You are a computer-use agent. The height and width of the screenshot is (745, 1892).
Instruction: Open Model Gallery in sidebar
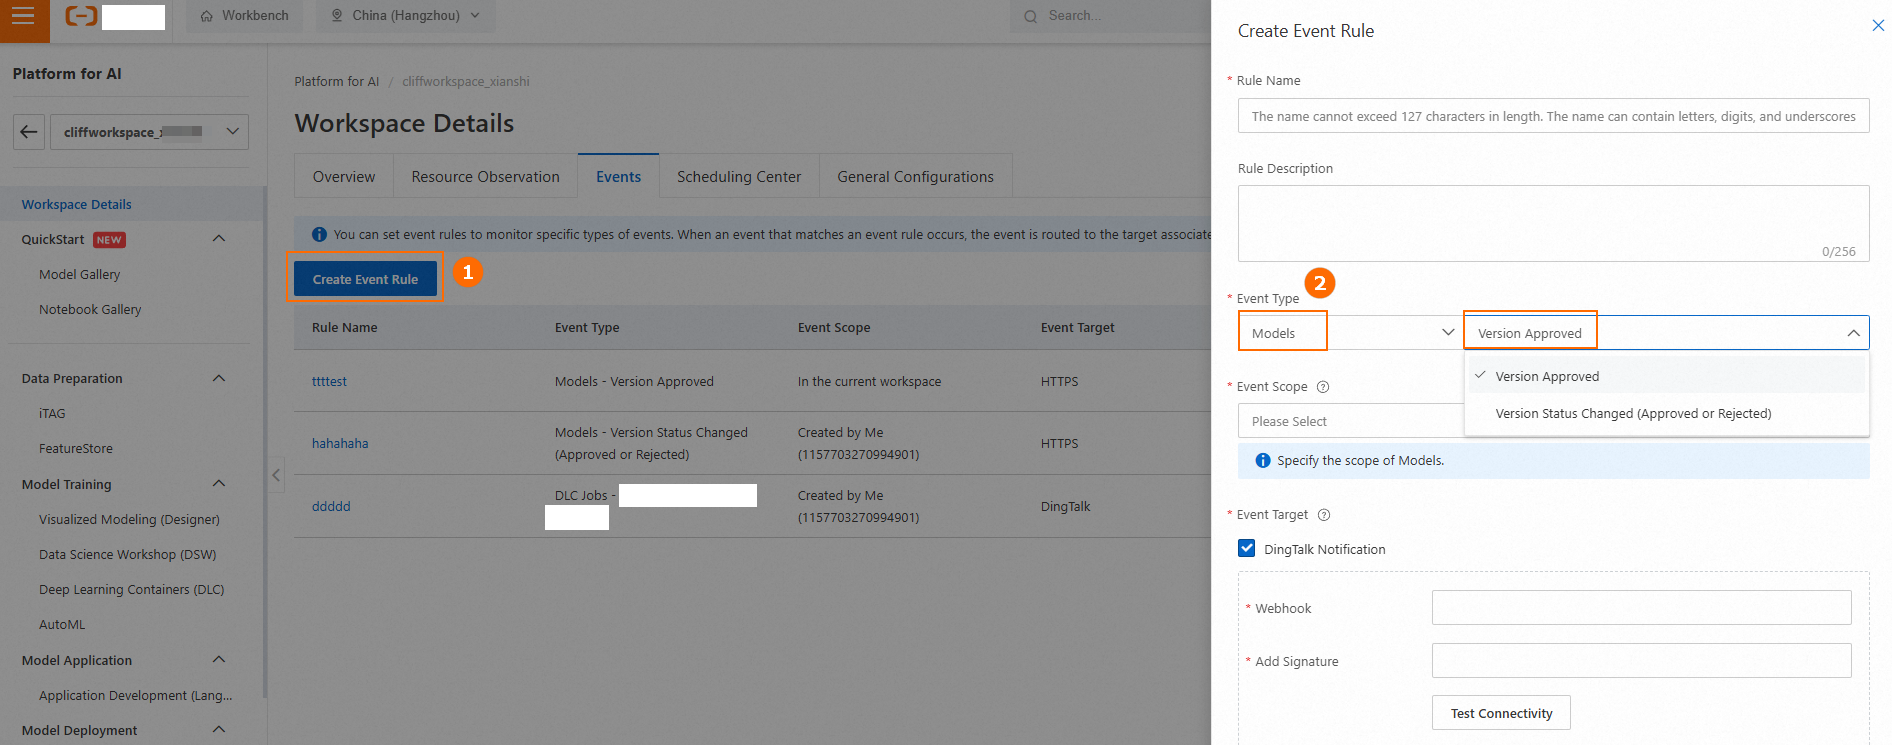pos(79,274)
